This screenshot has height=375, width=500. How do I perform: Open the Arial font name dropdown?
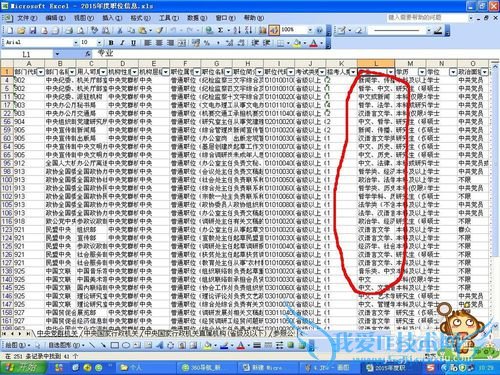pos(76,43)
